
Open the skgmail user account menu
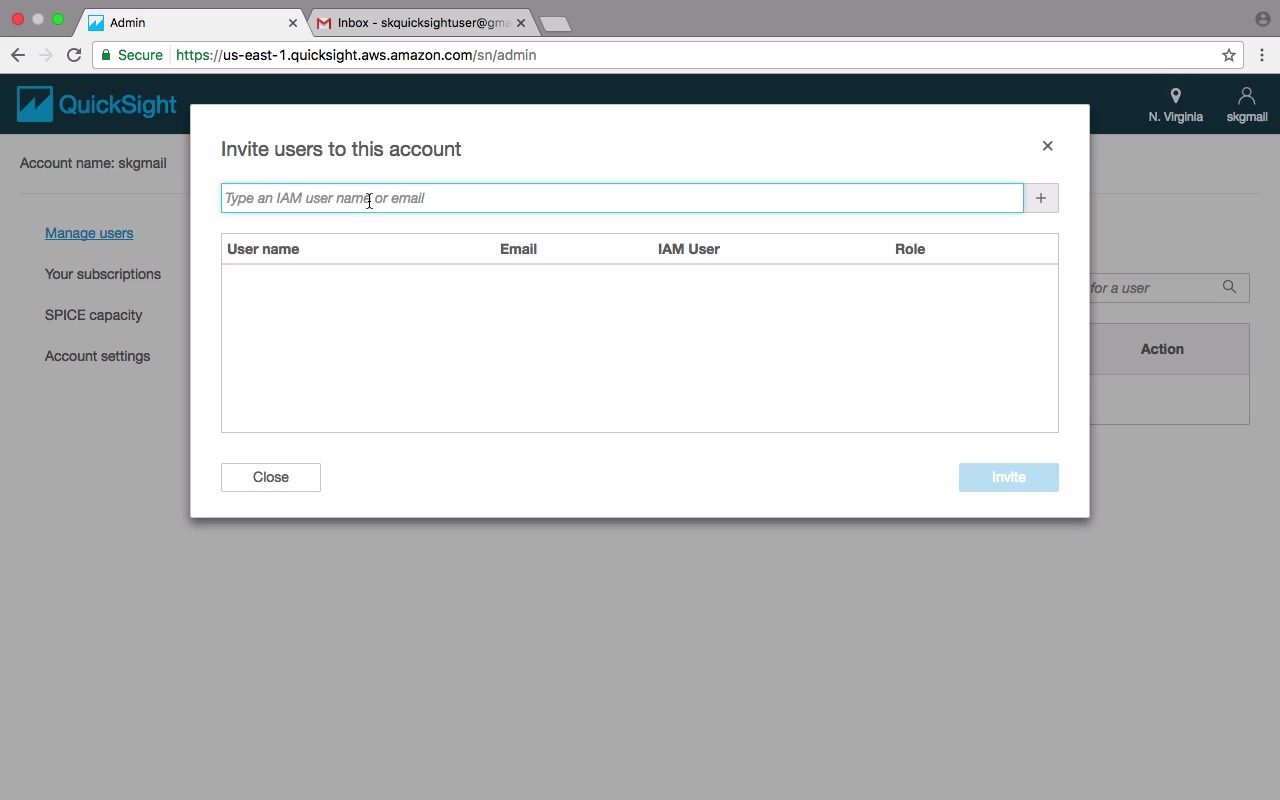(x=1247, y=105)
